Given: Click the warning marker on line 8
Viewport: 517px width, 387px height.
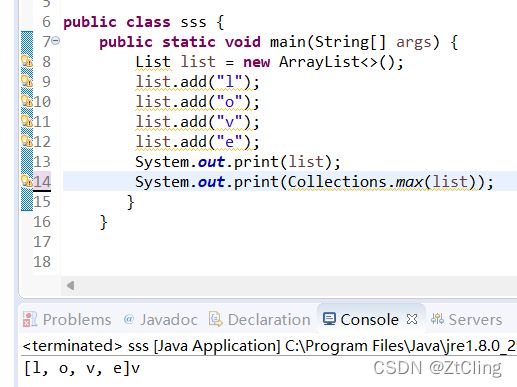Looking at the screenshot, I should (27, 61).
